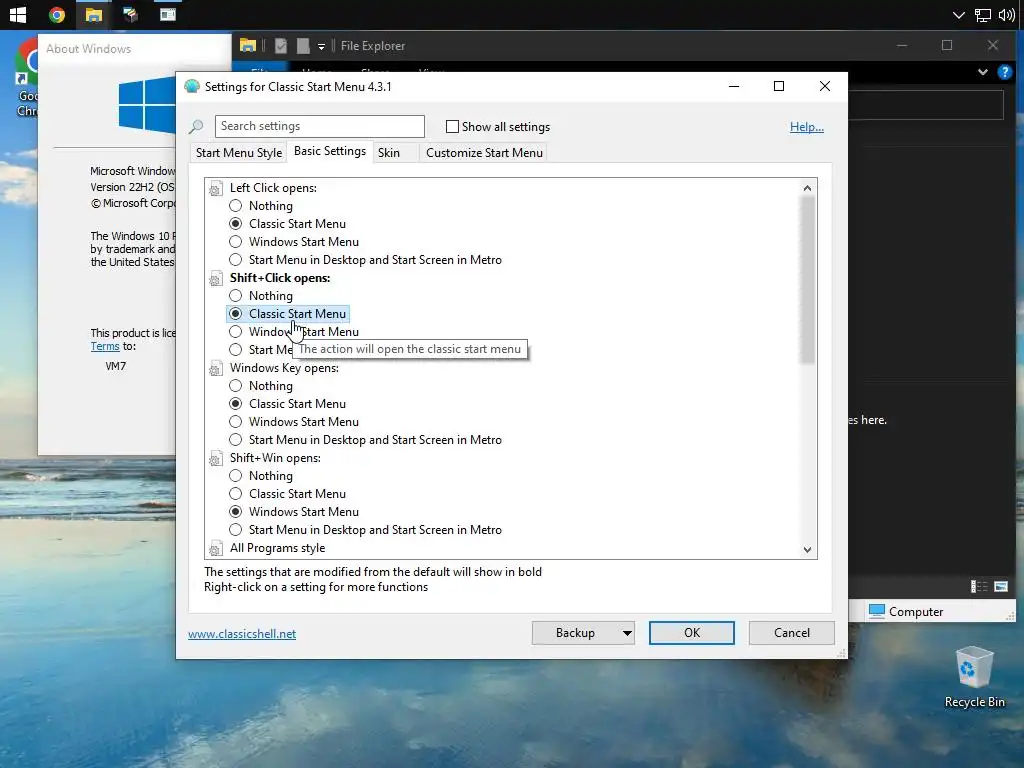The width and height of the screenshot is (1024, 768).
Task: Focus the Search settings input field
Action: [319, 126]
